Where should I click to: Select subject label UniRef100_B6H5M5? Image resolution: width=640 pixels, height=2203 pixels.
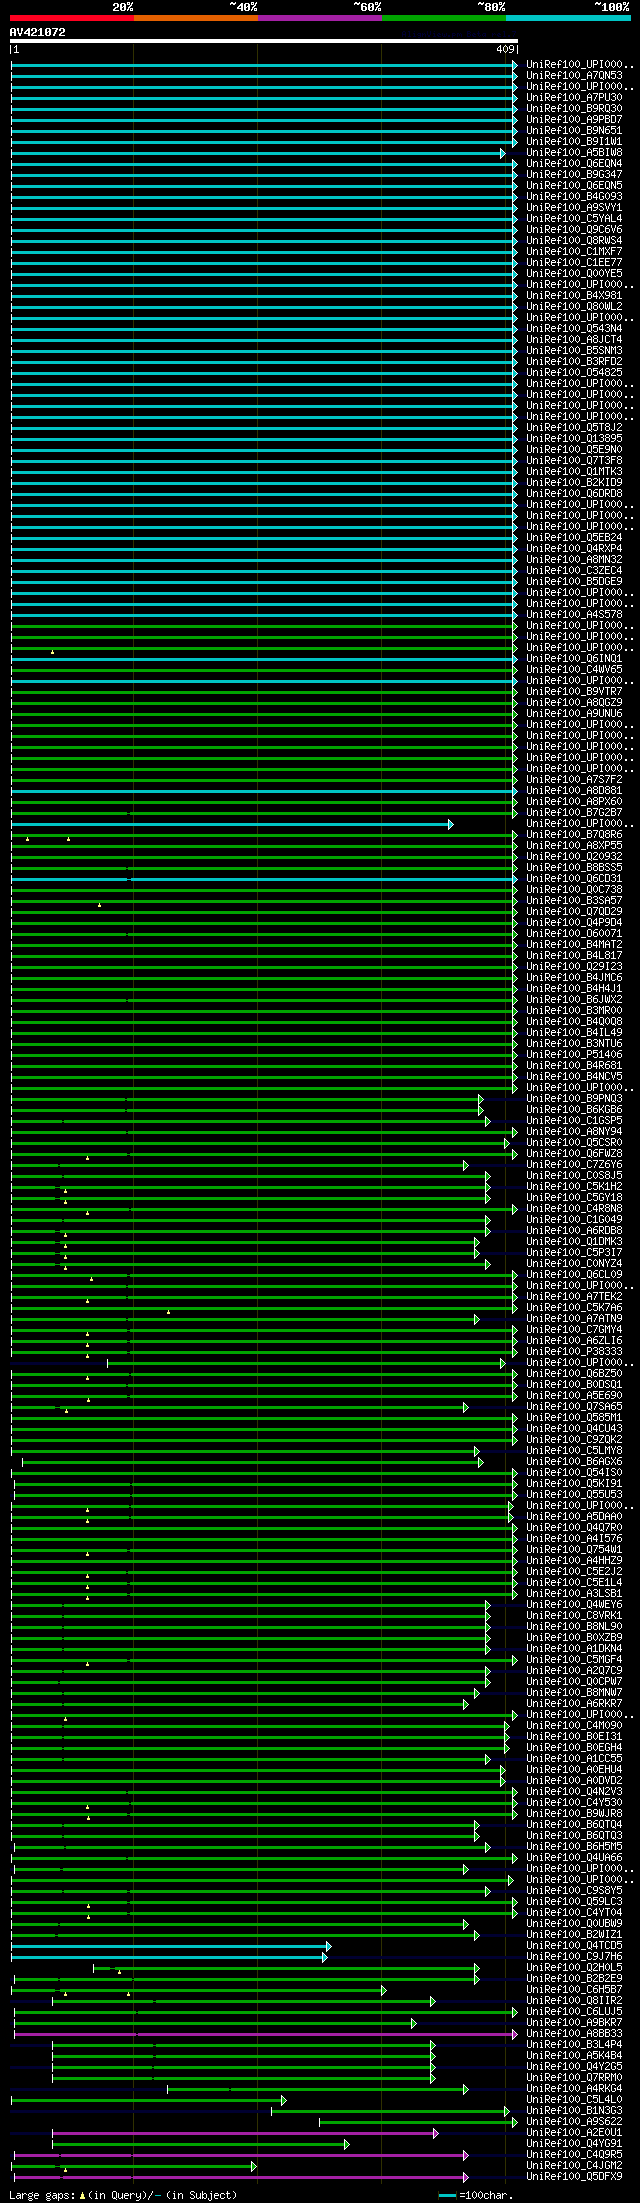[574, 1847]
